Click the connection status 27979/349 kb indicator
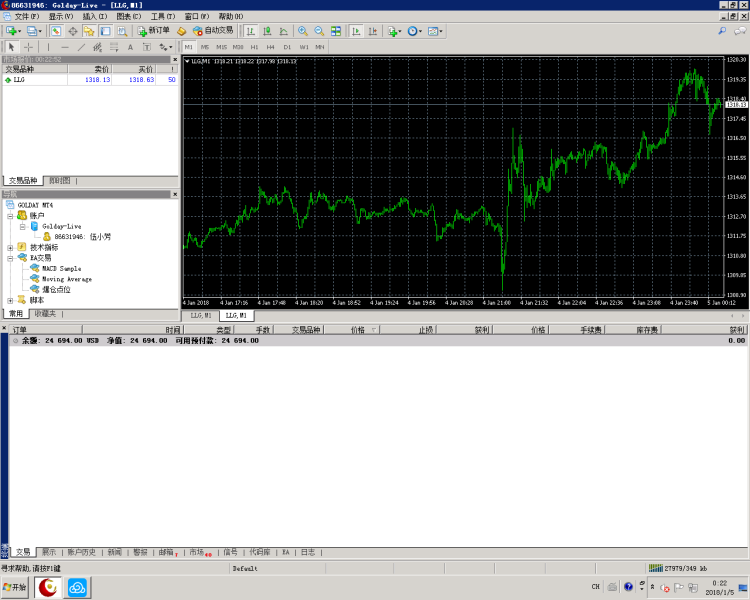Image resolution: width=750 pixels, height=600 pixels. point(678,568)
